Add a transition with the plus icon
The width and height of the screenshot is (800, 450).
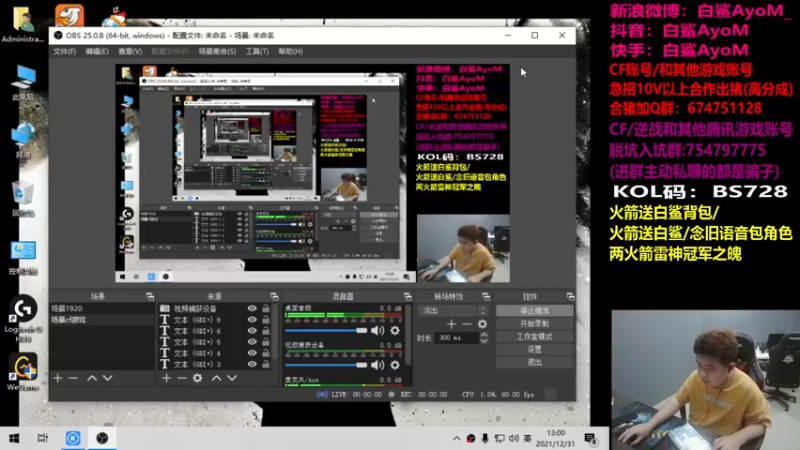[x=451, y=324]
